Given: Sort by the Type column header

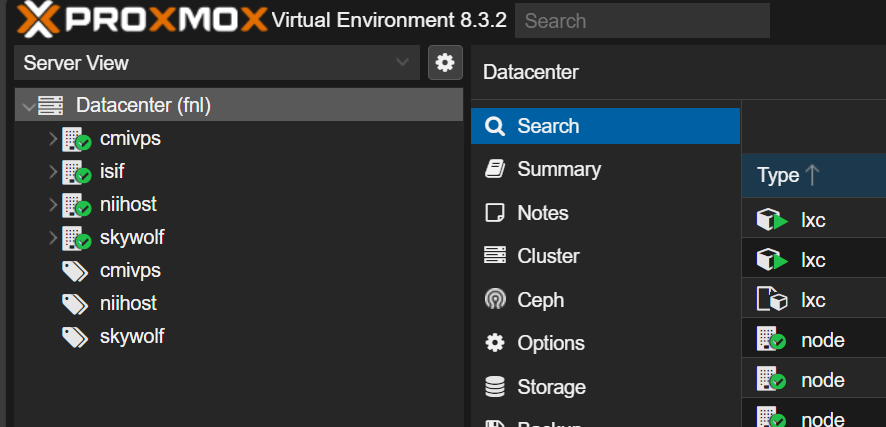Looking at the screenshot, I should 814,175.
